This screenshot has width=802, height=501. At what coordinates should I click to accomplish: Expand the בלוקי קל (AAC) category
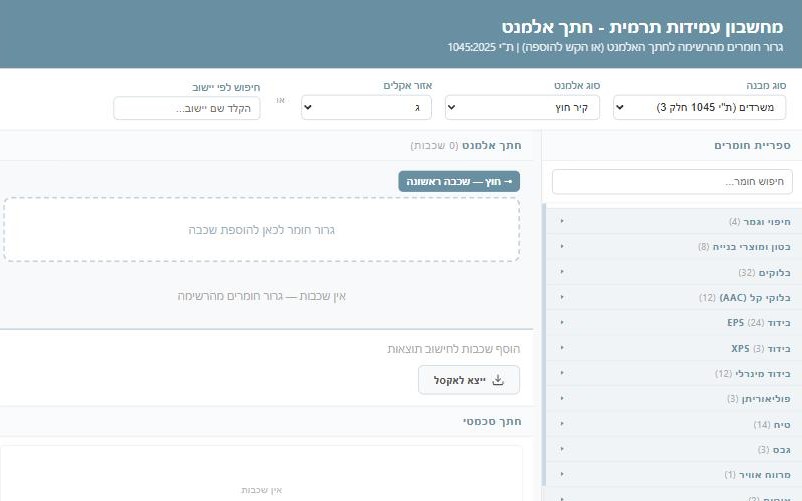tap(672, 297)
